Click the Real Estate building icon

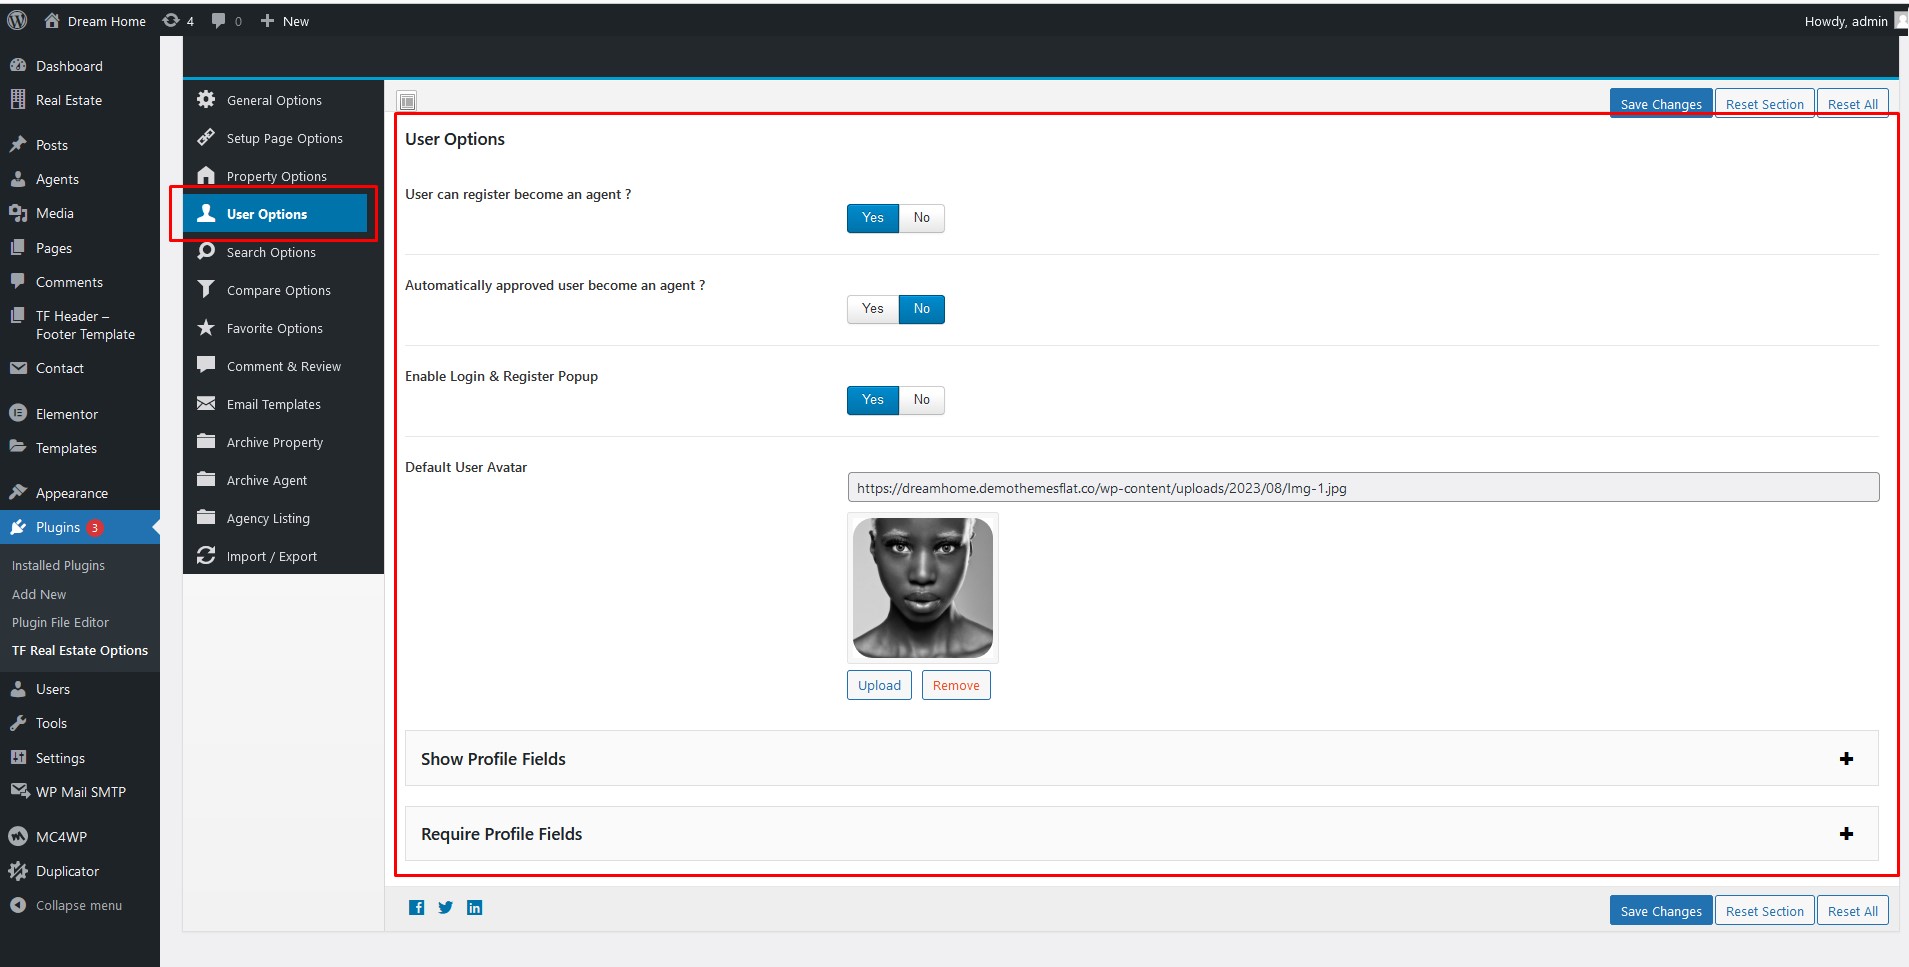18,99
